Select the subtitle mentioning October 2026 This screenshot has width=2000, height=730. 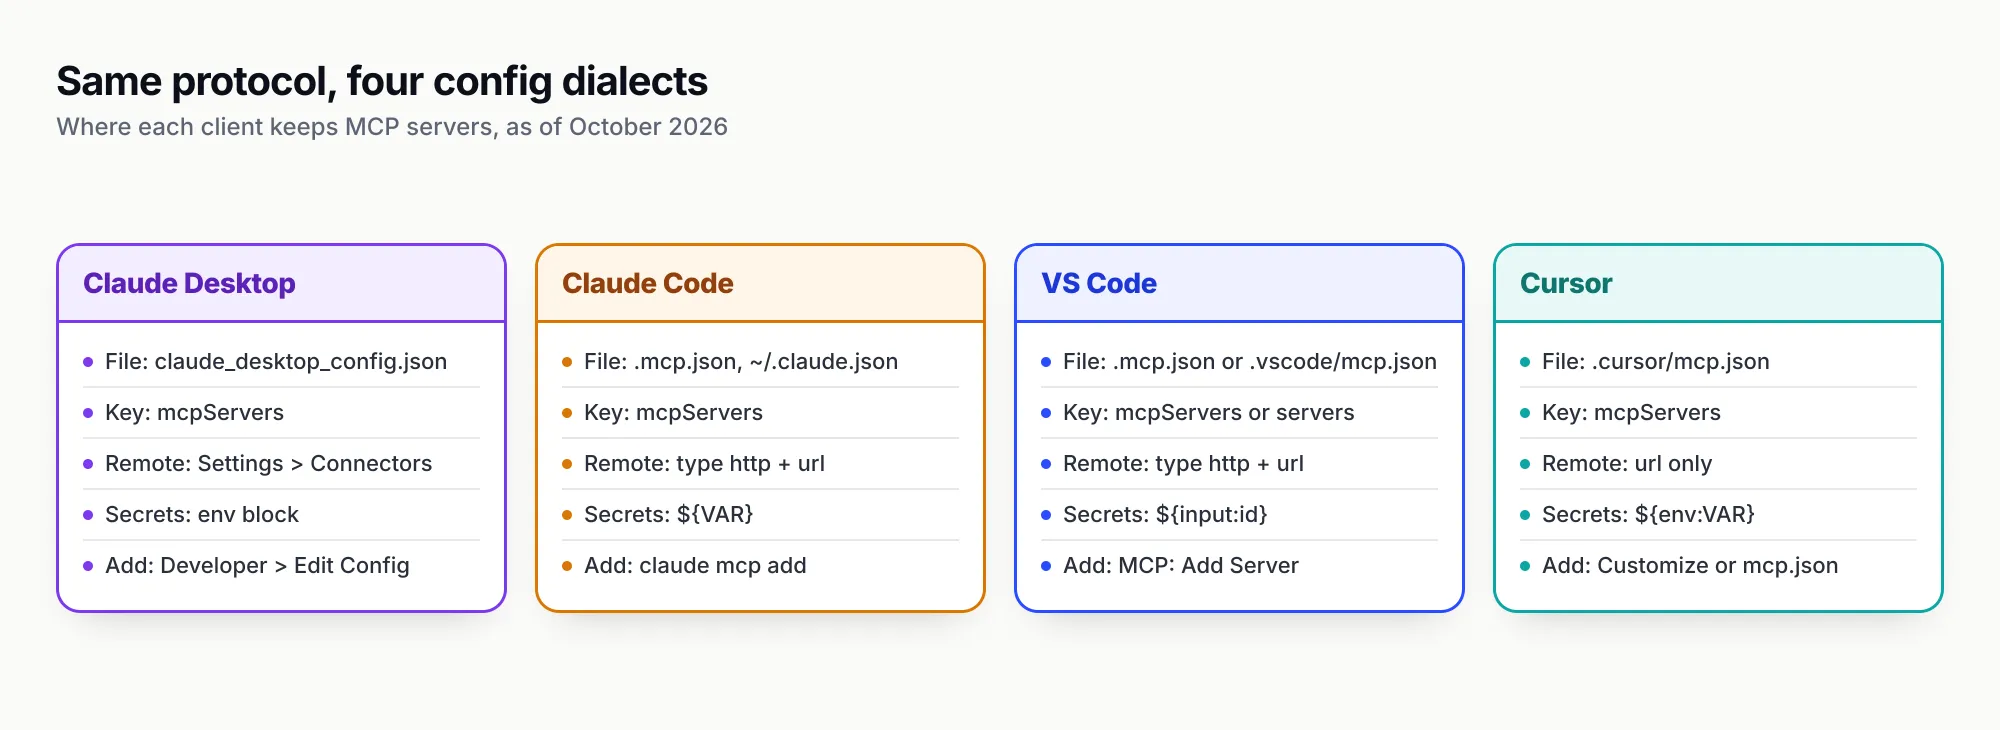tap(392, 127)
